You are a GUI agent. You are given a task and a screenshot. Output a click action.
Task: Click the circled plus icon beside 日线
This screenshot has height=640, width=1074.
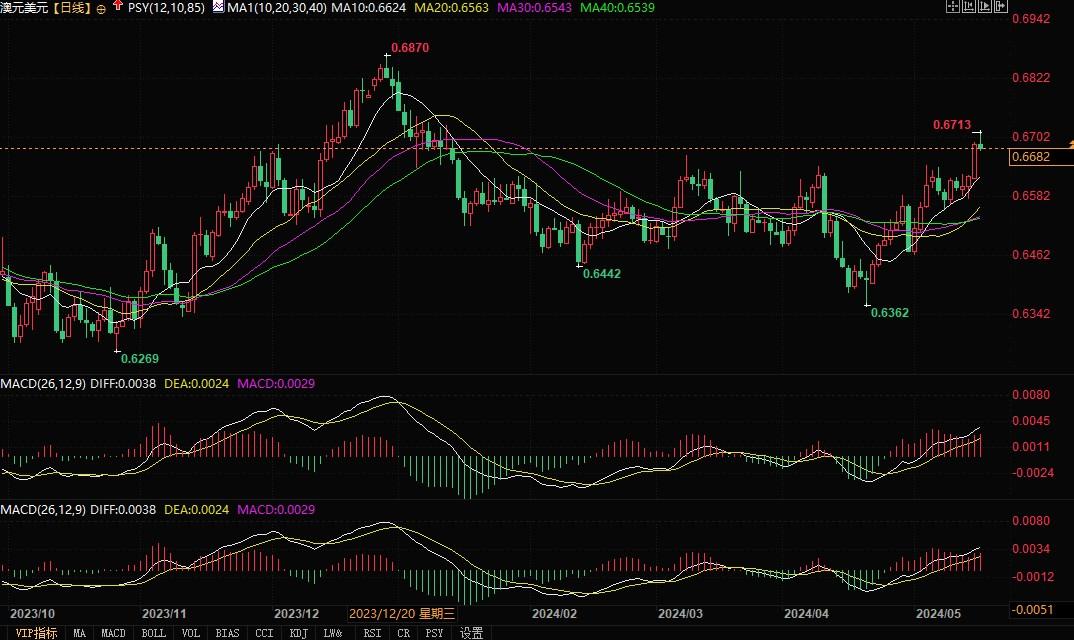click(x=100, y=8)
